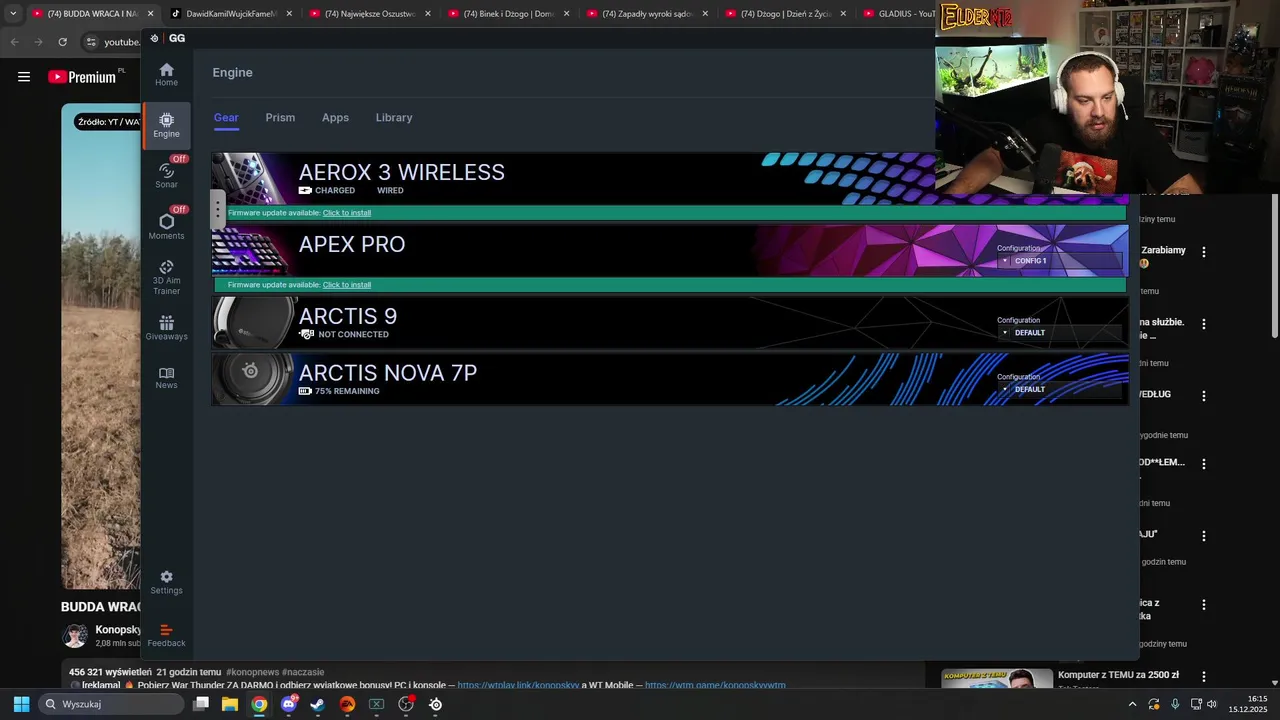The image size is (1280, 720).
Task: Open the Apex Pro keyboard device card
Action: (x=670, y=250)
